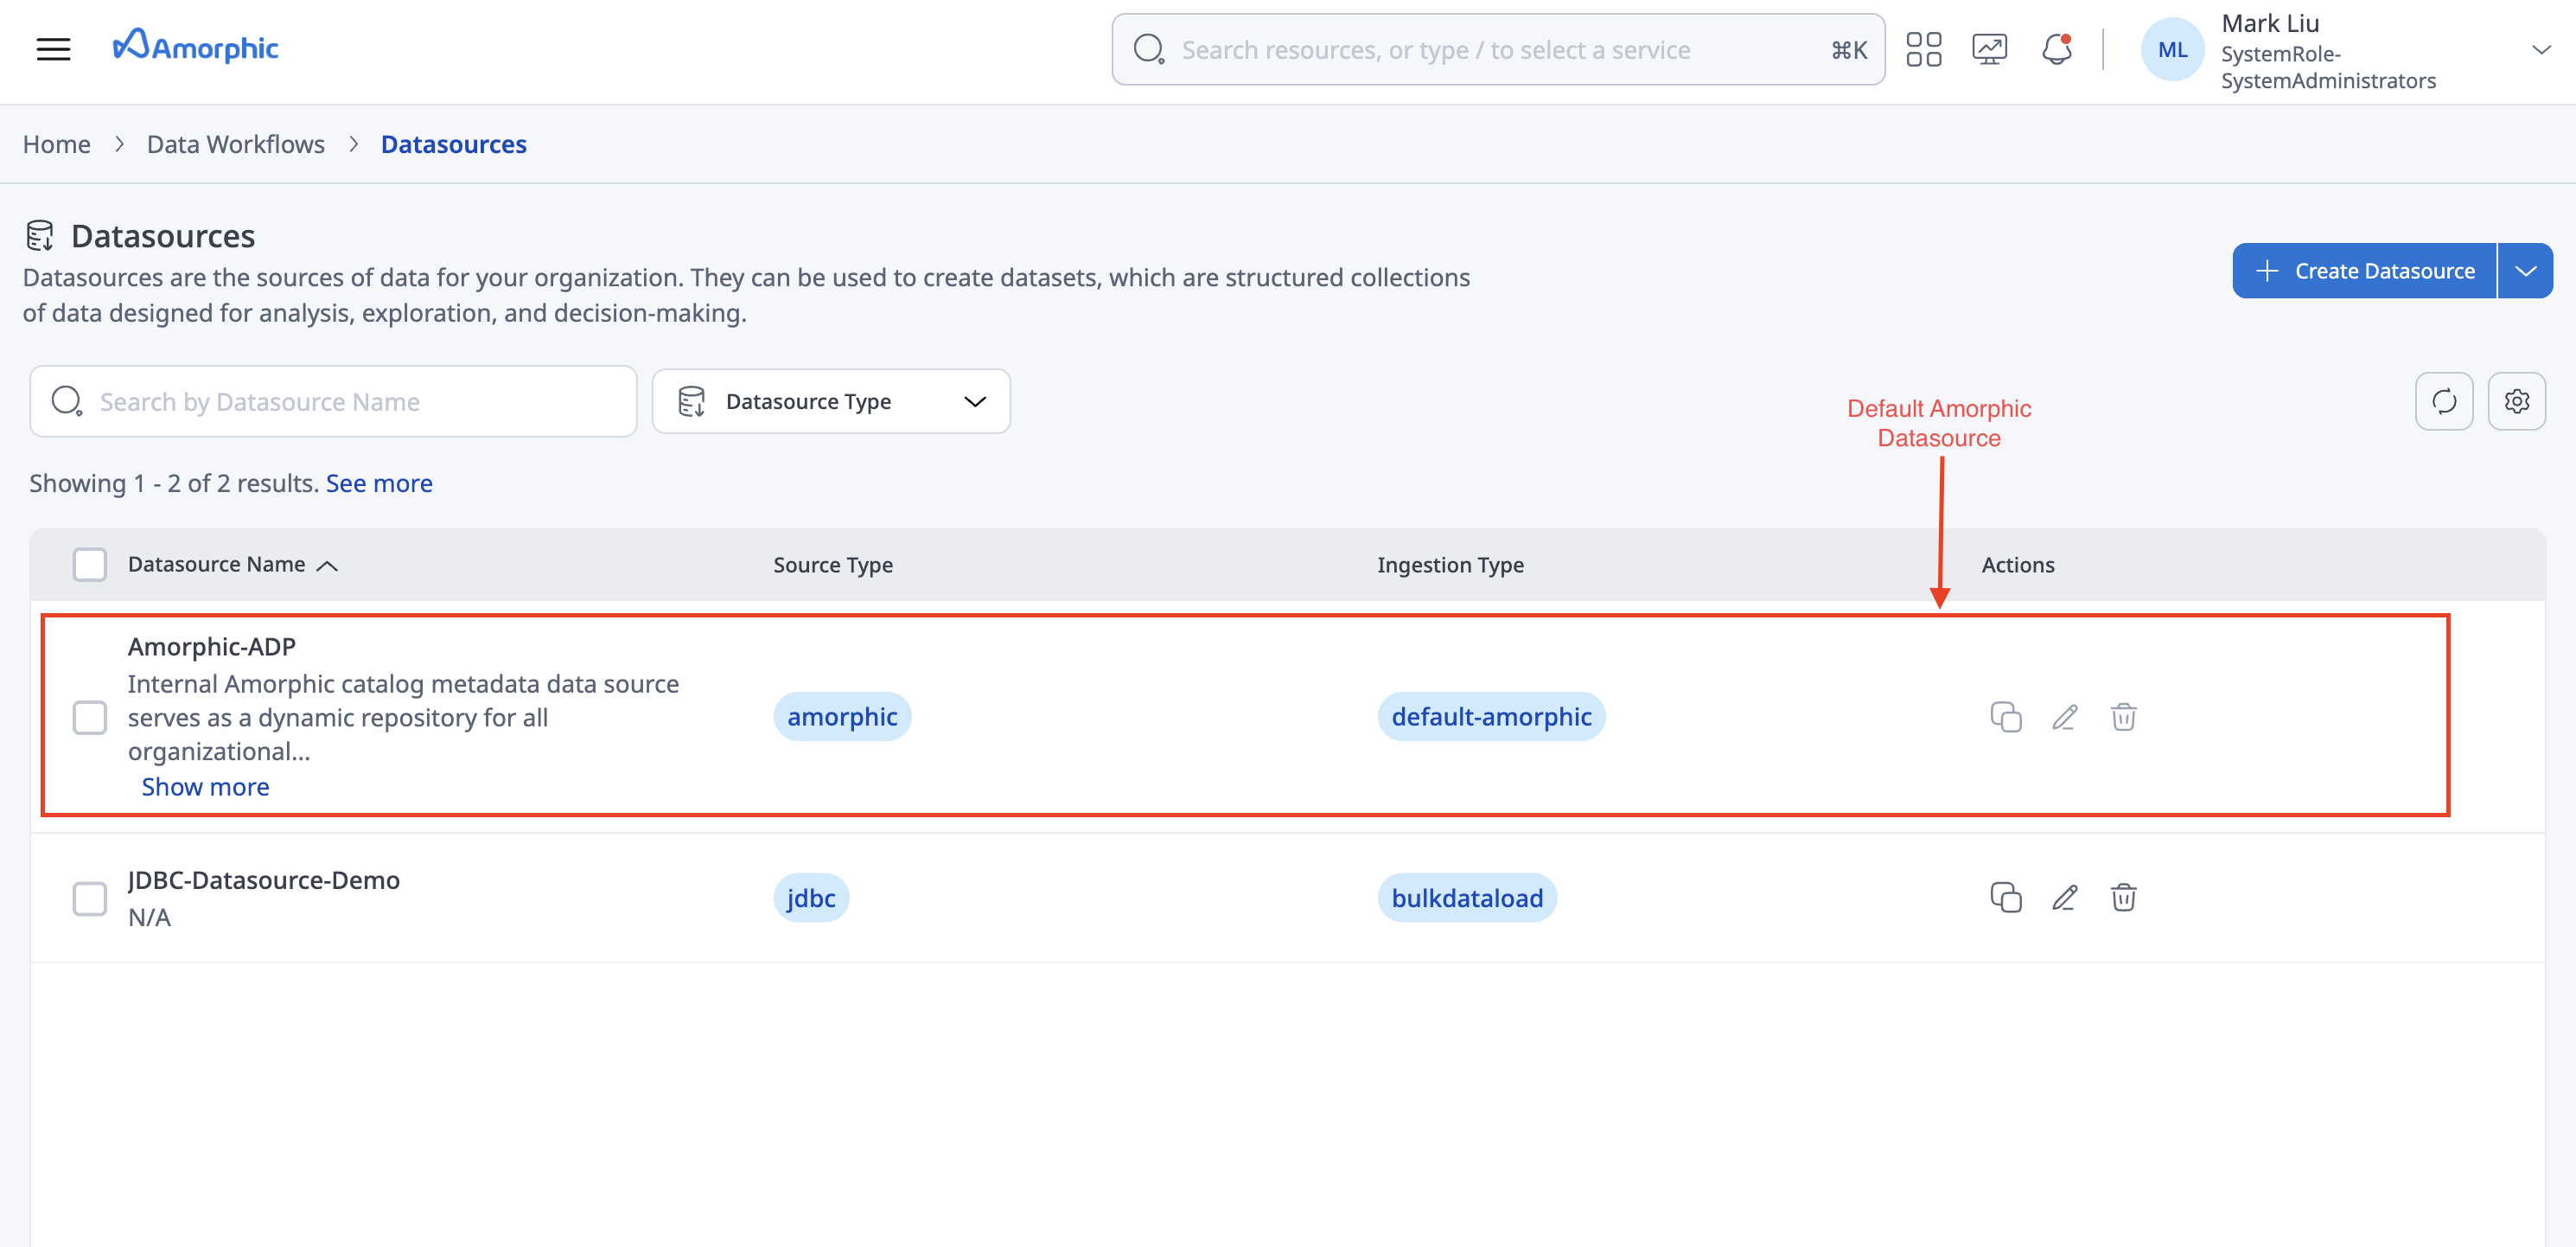Toggle the select-all datasources checkbox
Image resolution: width=2576 pixels, height=1247 pixels.
coord(90,564)
